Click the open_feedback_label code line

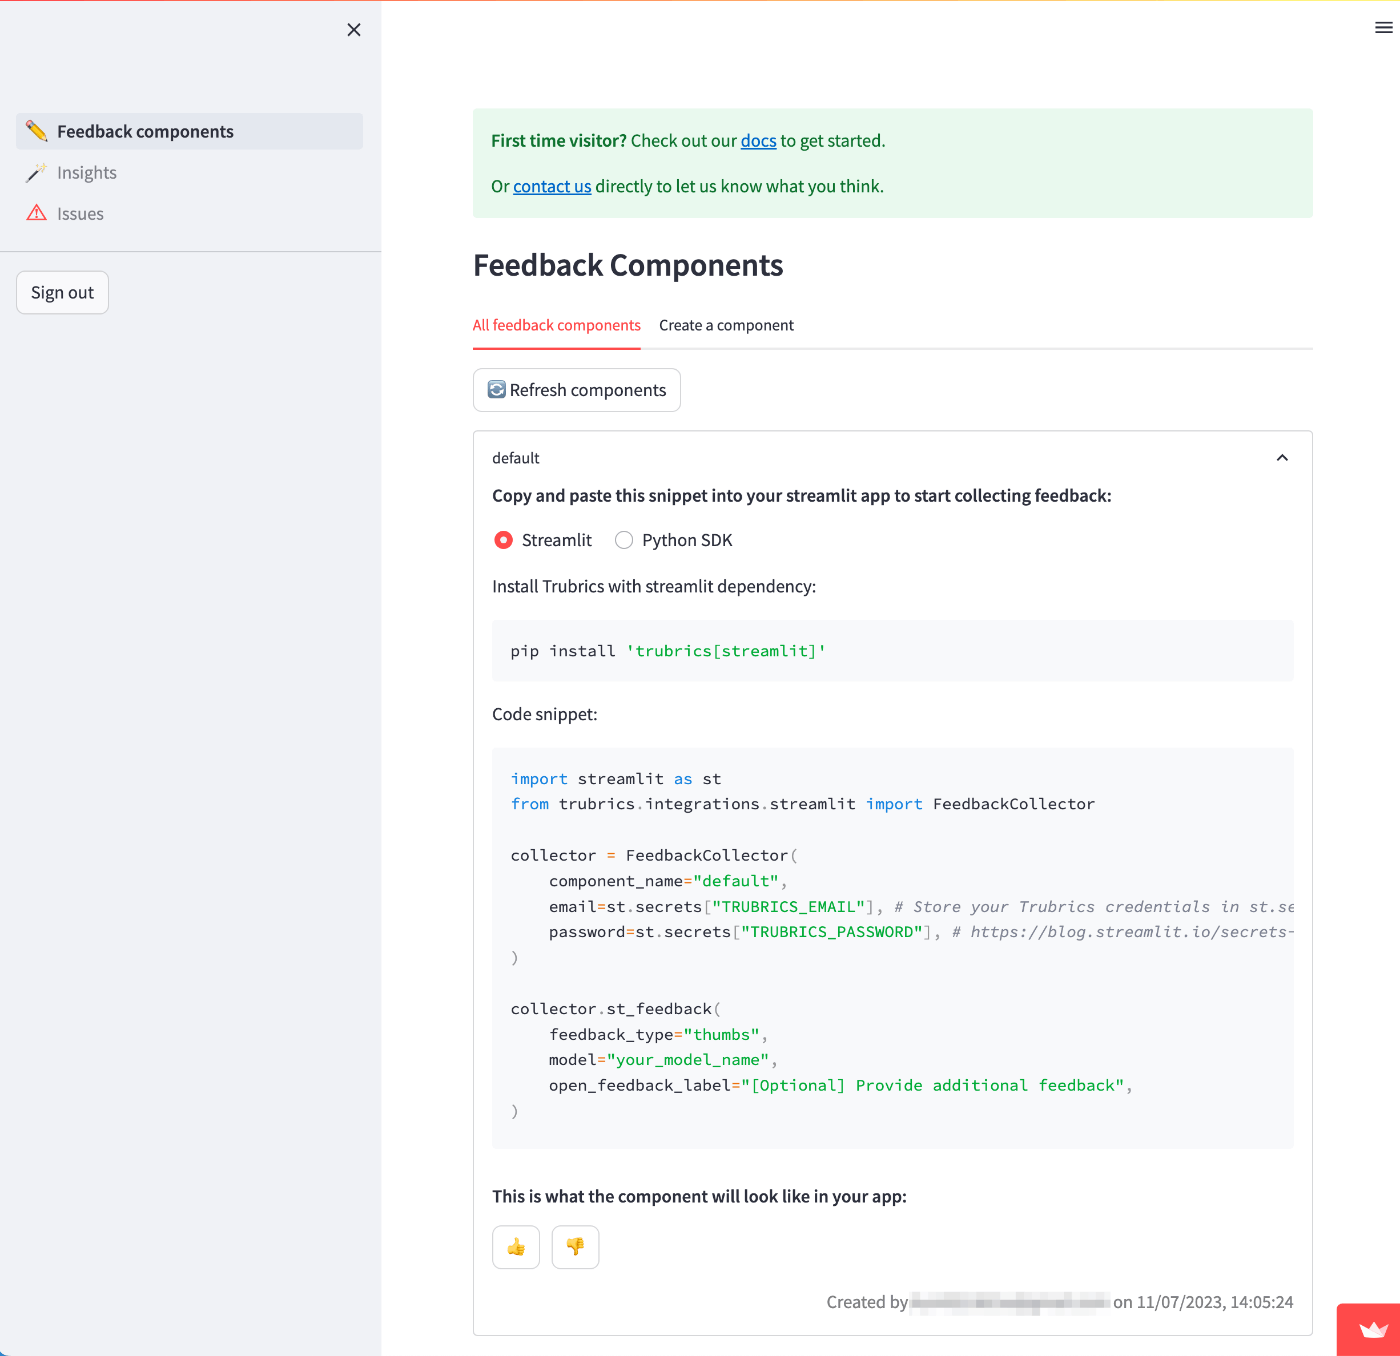tap(840, 1086)
